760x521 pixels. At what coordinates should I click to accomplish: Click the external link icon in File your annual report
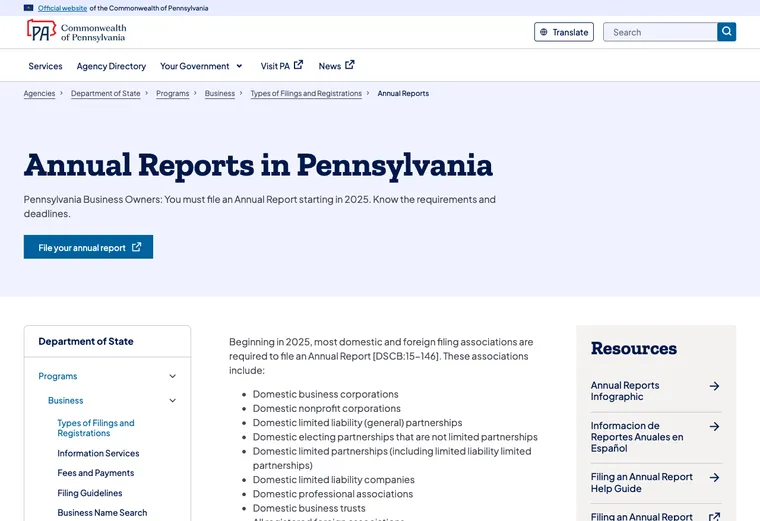(x=137, y=247)
